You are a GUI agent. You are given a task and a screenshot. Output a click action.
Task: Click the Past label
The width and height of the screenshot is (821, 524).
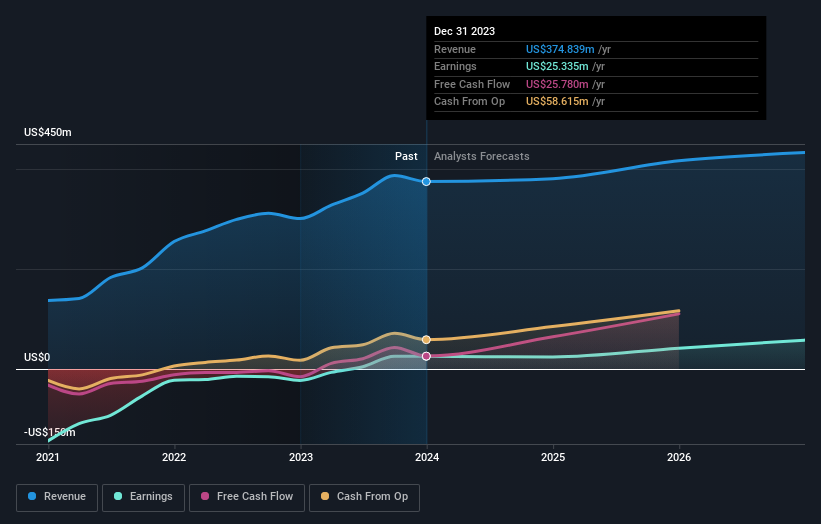(x=406, y=157)
